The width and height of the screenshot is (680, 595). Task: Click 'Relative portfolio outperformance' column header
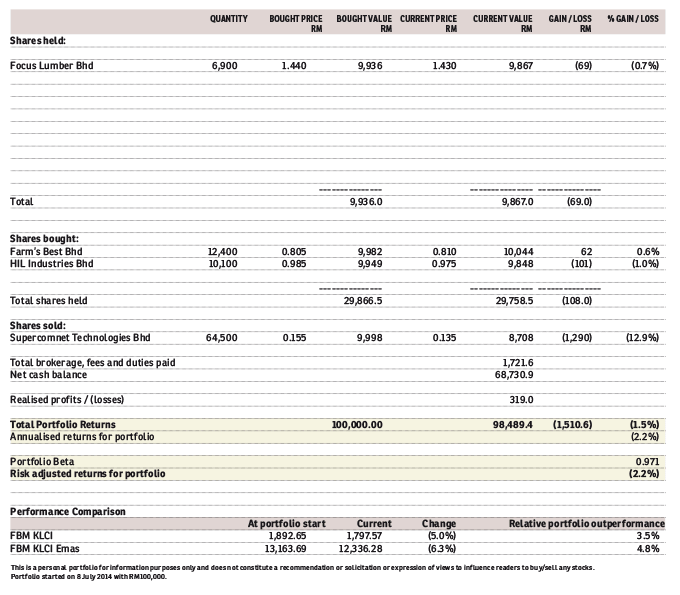tap(587, 524)
